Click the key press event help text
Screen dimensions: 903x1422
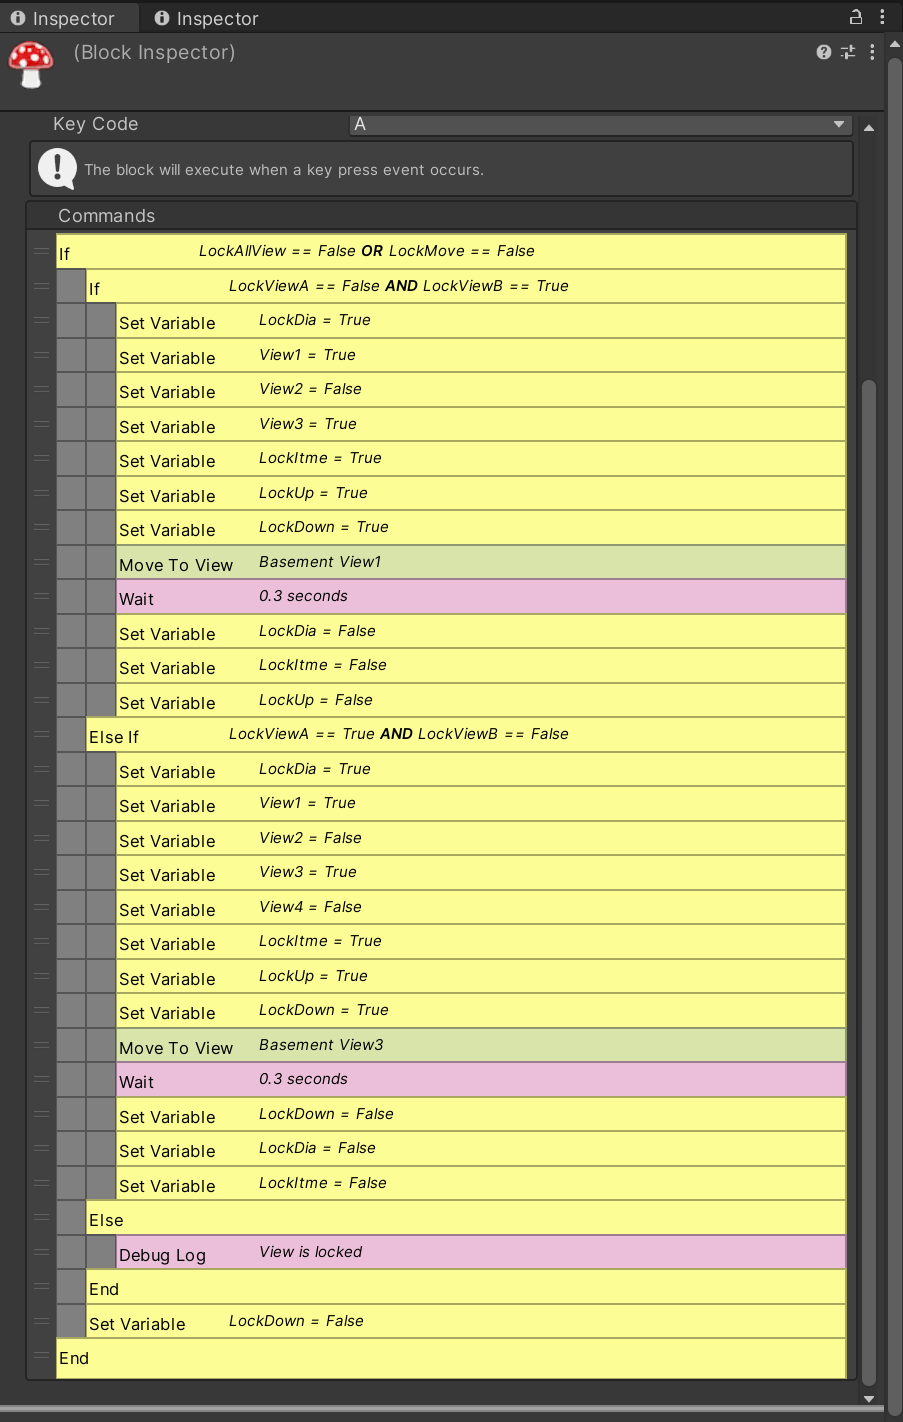tap(284, 170)
